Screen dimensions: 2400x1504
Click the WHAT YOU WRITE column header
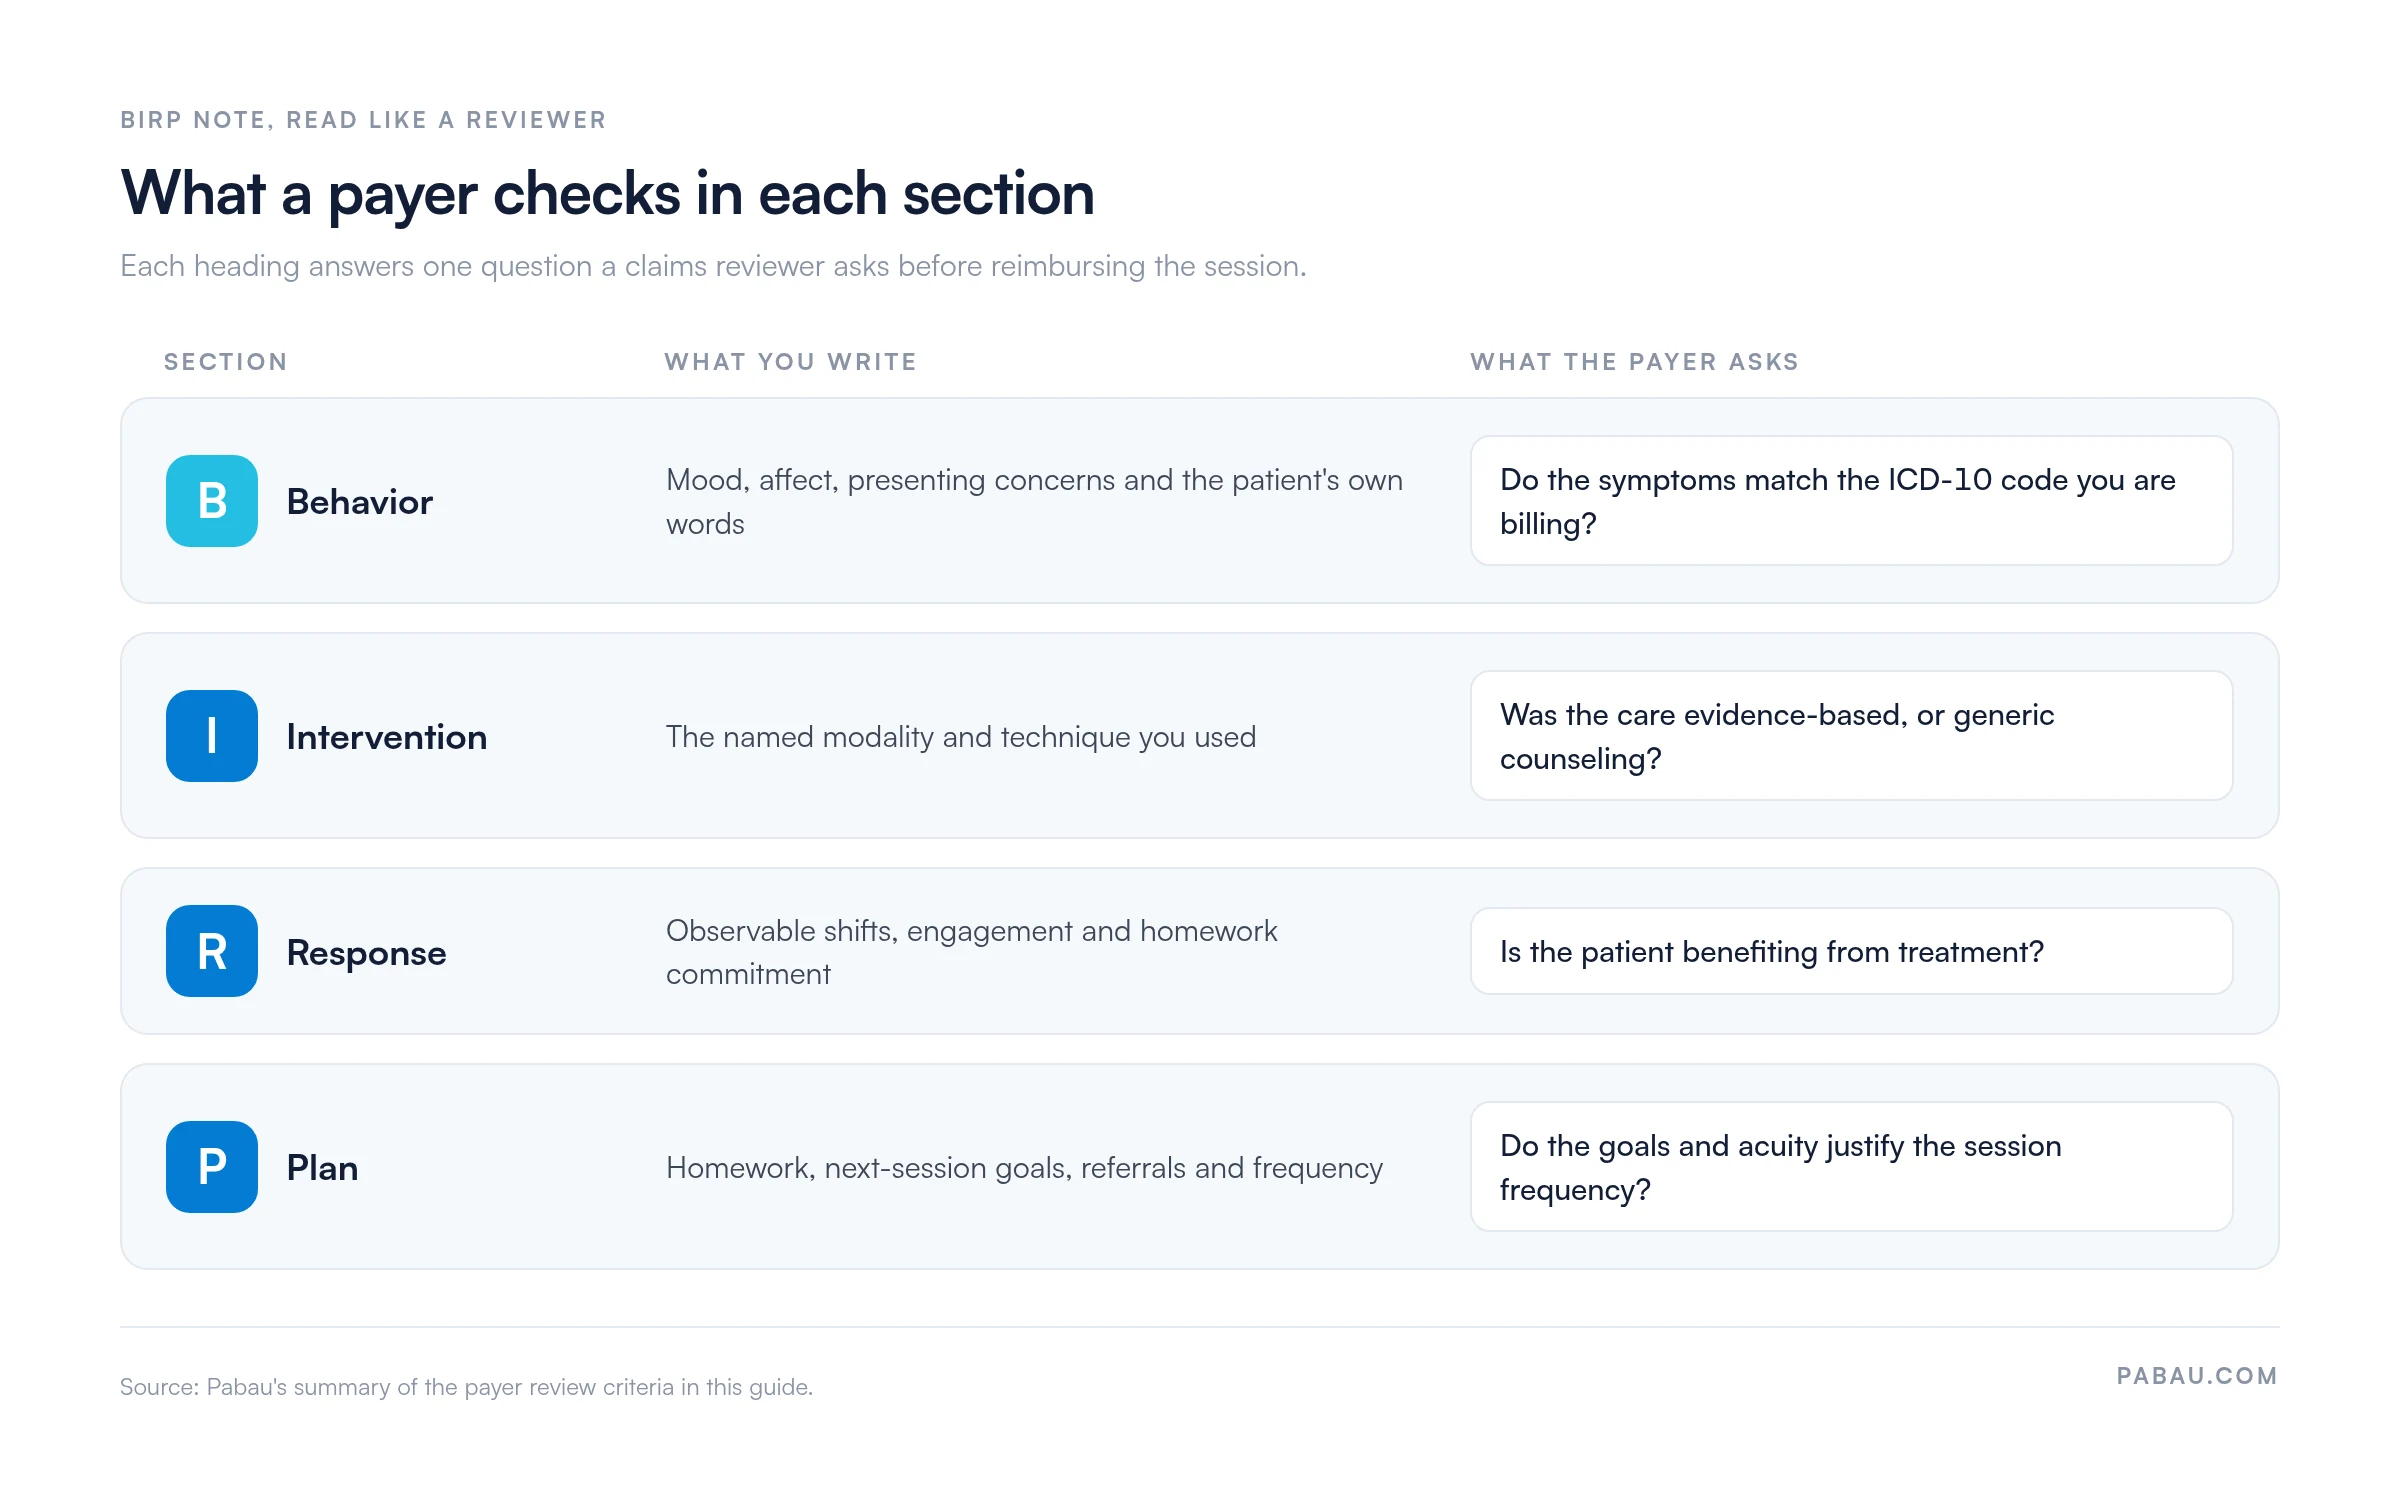point(791,362)
